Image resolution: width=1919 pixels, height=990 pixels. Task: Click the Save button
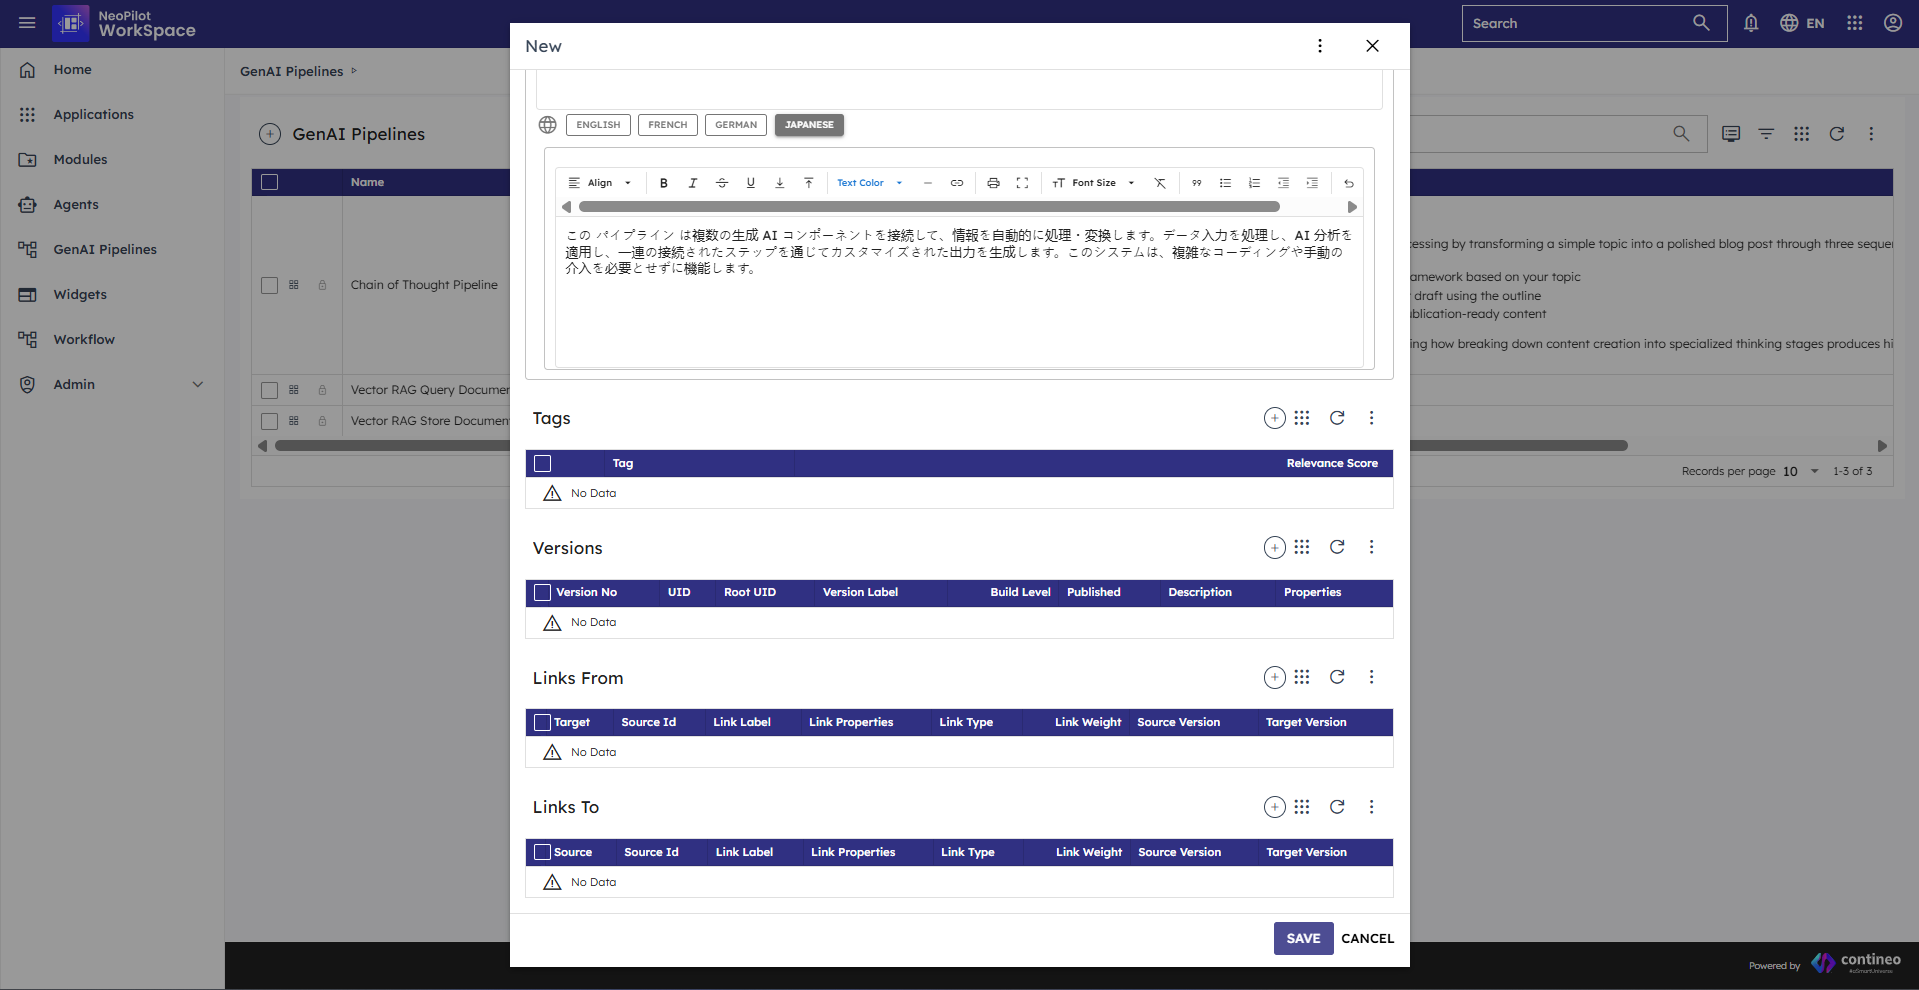point(1302,938)
